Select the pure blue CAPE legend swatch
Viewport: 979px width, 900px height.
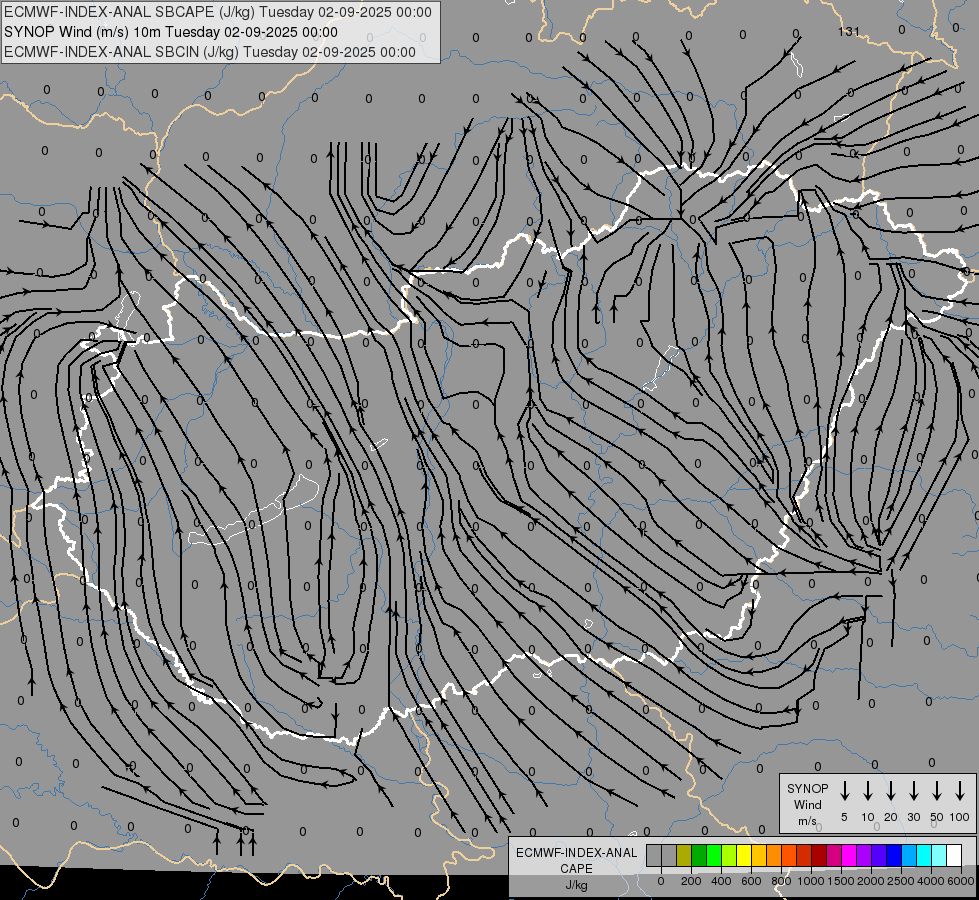pyautogui.click(x=895, y=855)
